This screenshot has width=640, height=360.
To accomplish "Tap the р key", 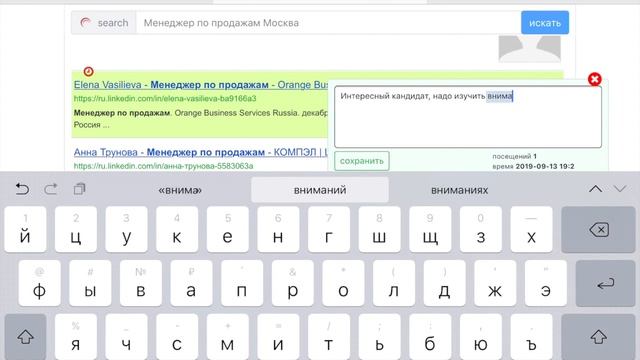I will [293, 284].
